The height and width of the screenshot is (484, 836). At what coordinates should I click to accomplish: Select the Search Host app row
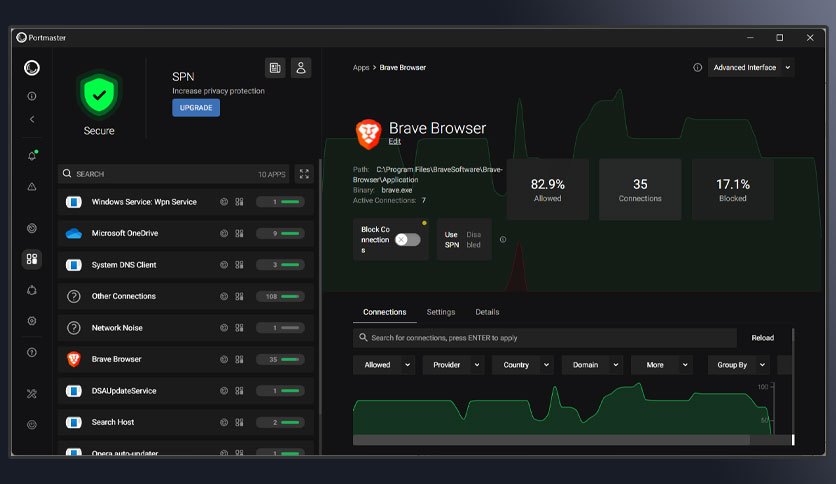(186, 422)
